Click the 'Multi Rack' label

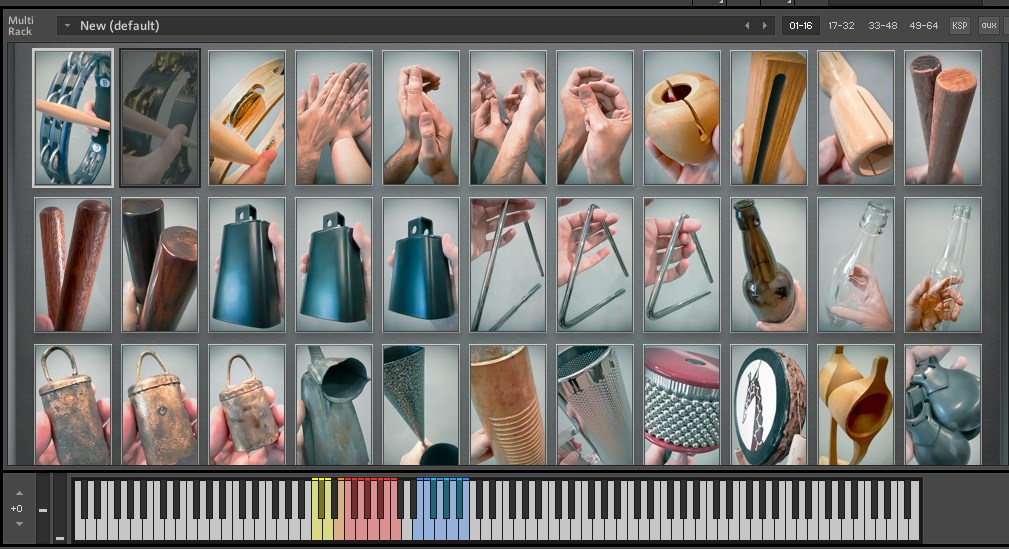pos(21,26)
